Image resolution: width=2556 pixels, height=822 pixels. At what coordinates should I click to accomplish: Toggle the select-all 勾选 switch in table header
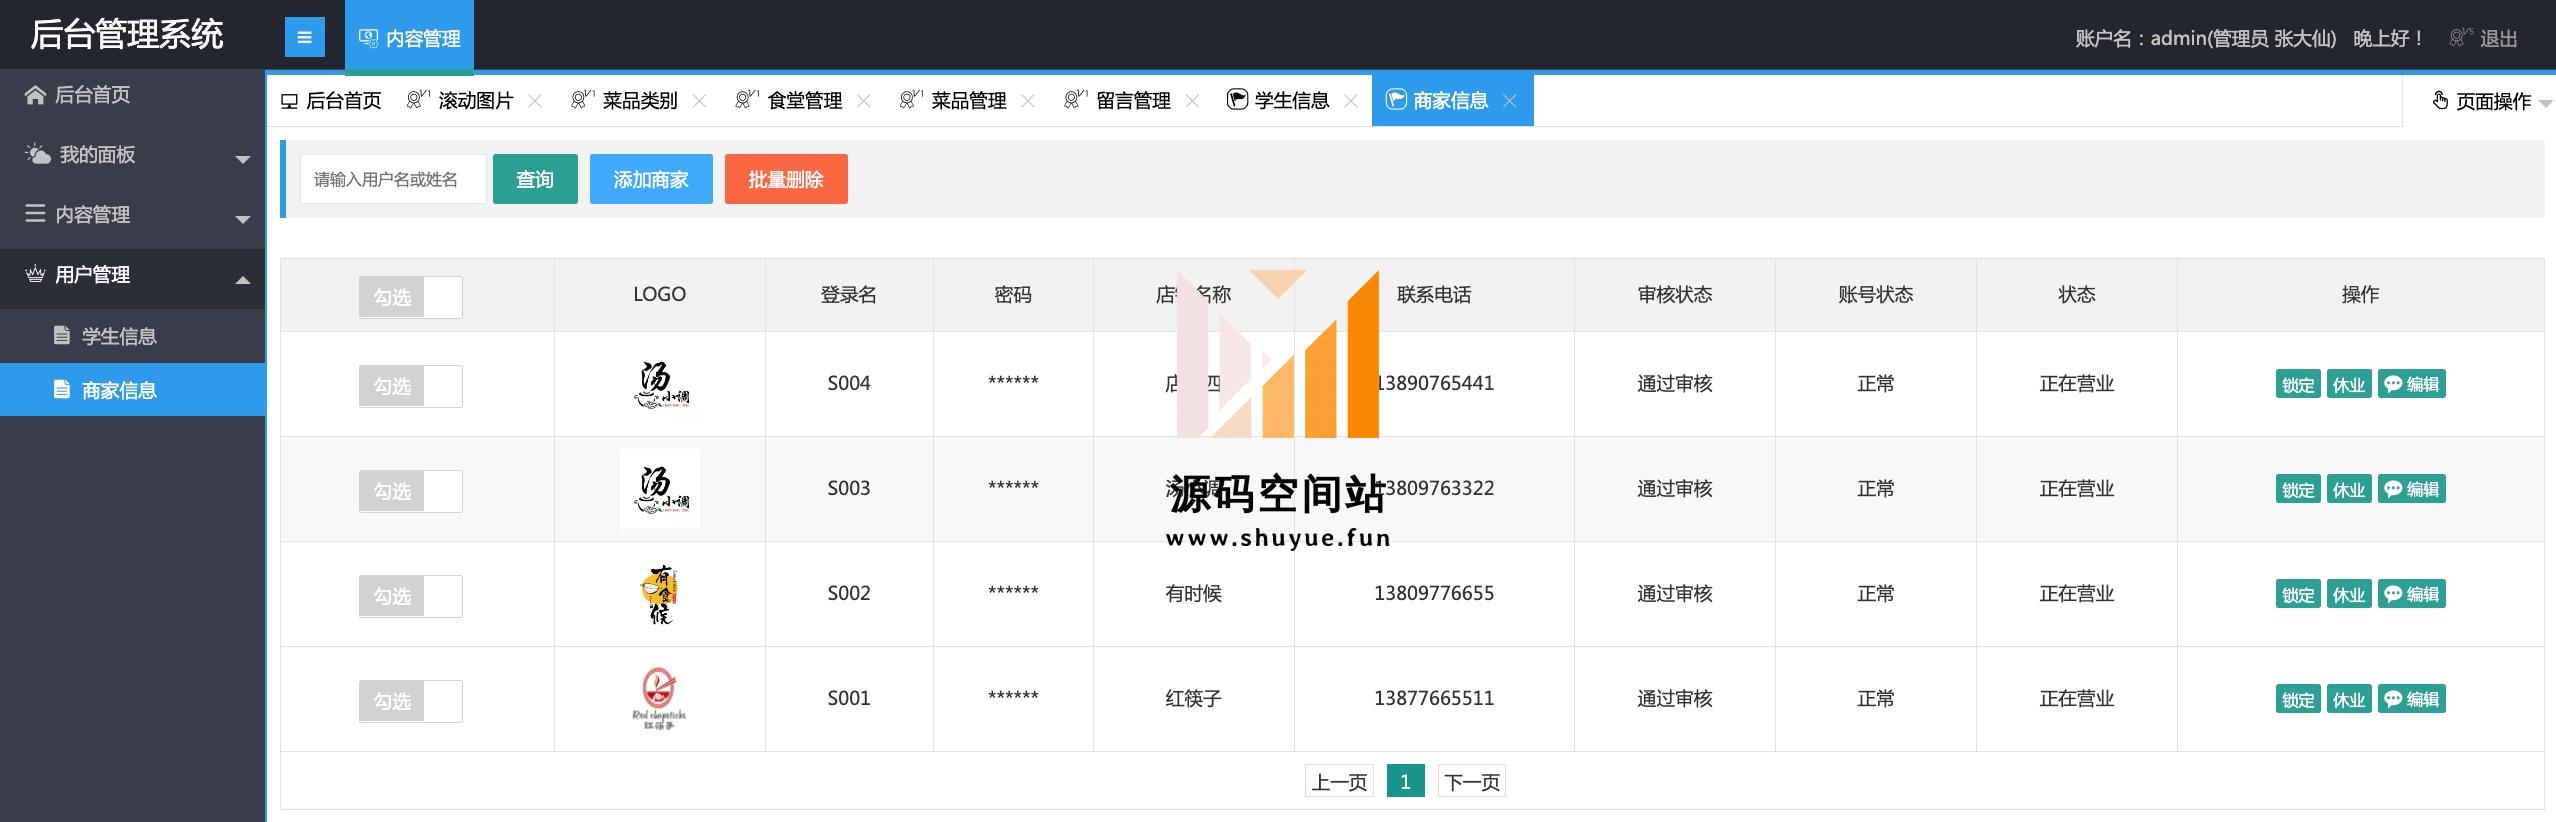(x=410, y=297)
